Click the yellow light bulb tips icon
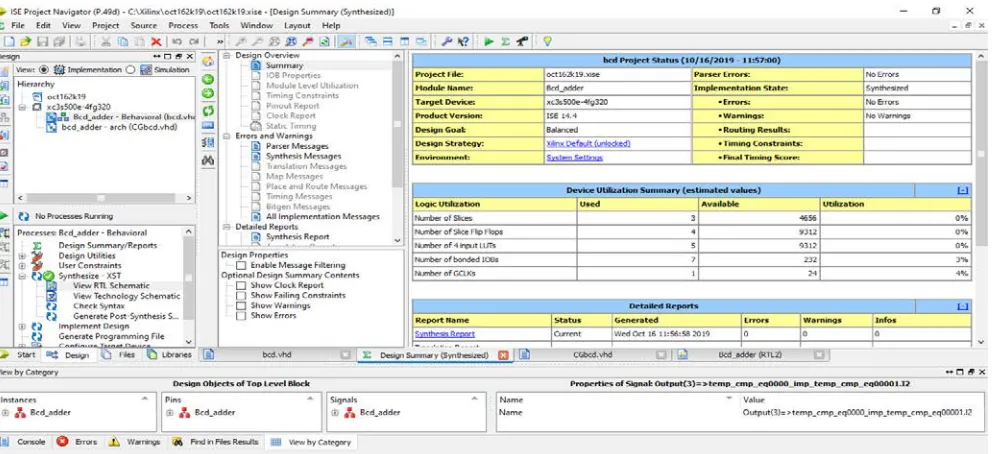The height and width of the screenshot is (454, 992). 547,42
